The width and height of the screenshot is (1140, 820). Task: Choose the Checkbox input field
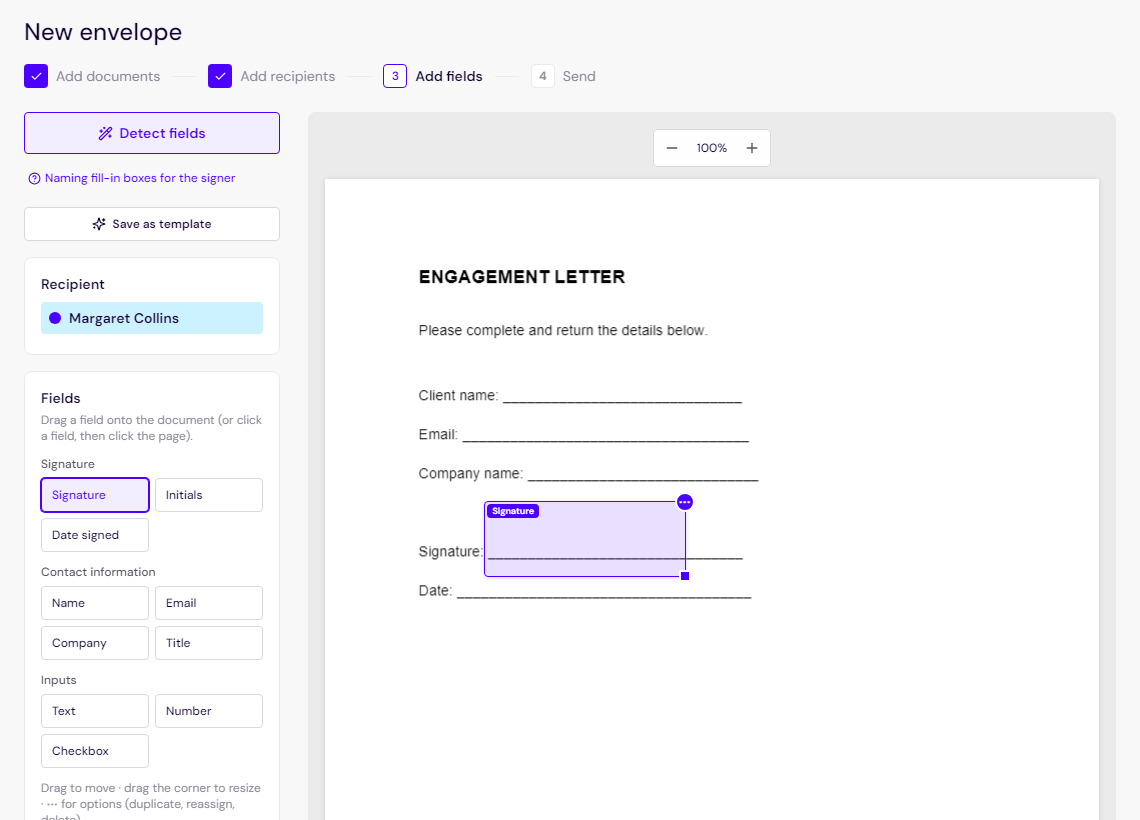pos(95,751)
